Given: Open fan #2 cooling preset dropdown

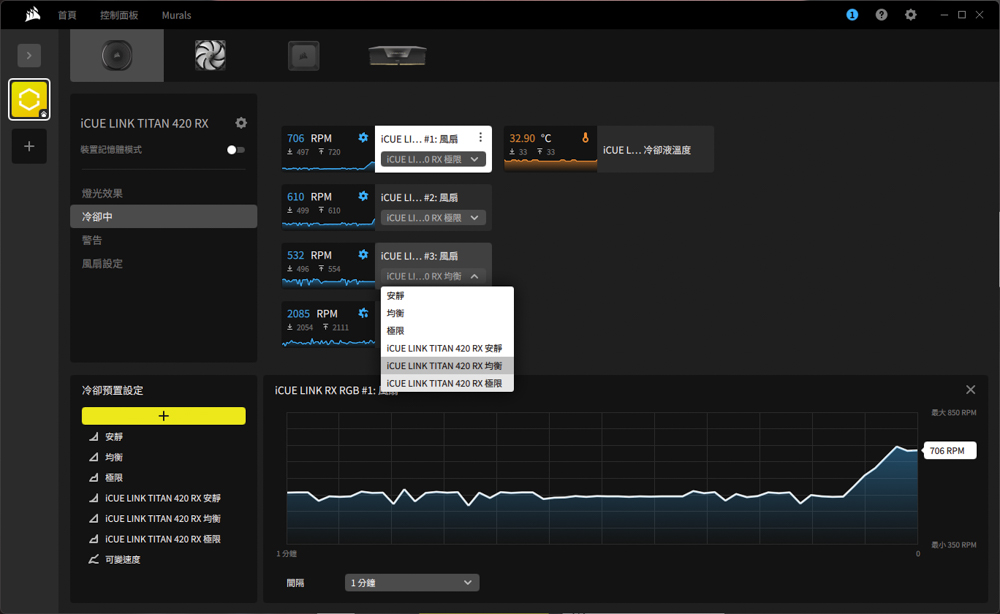Looking at the screenshot, I should 433,218.
